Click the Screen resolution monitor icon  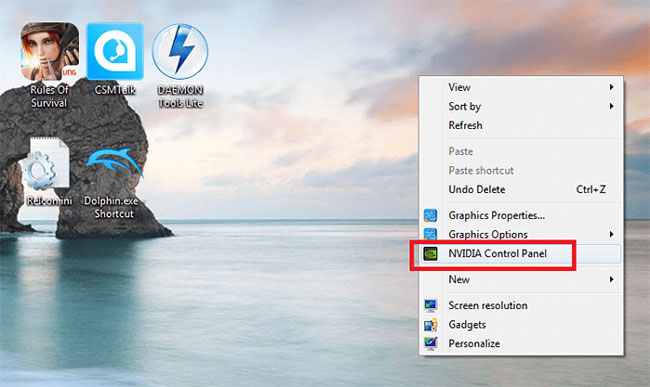tap(430, 306)
